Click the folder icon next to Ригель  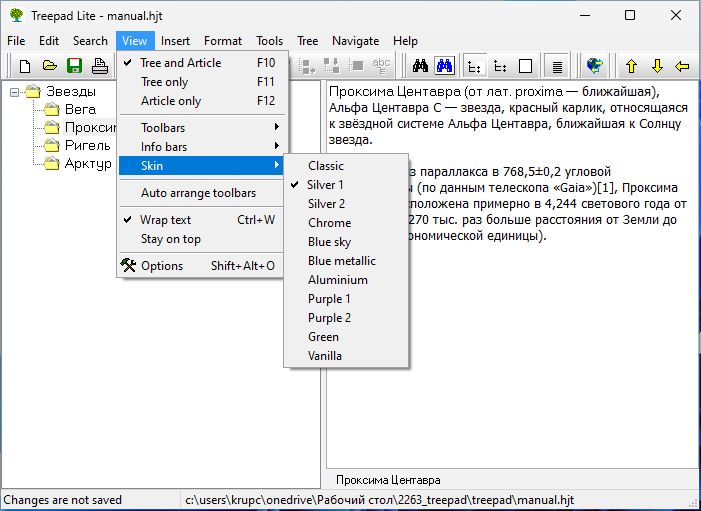click(51, 145)
